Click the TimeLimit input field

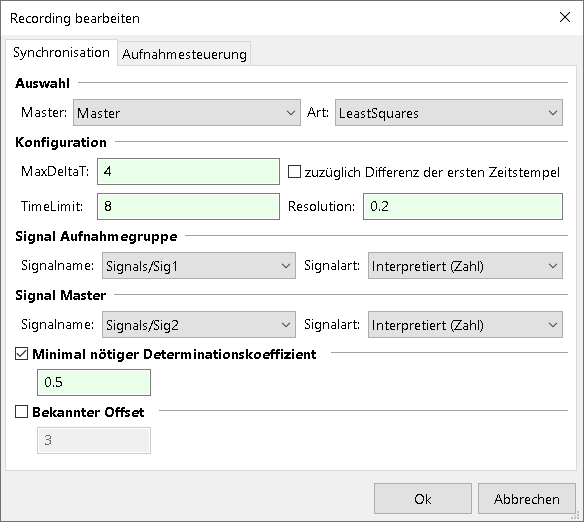(x=188, y=206)
